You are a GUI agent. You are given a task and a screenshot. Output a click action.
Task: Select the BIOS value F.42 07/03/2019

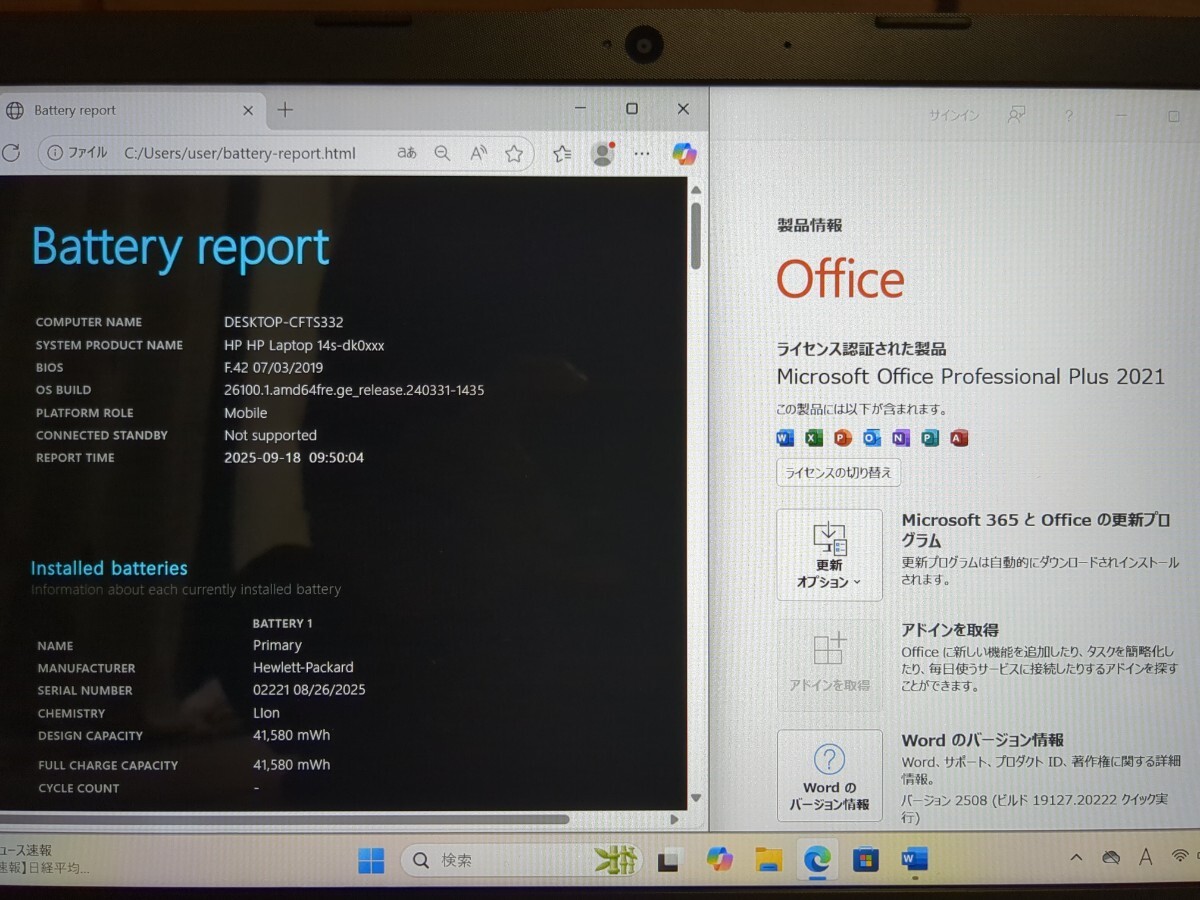point(274,367)
